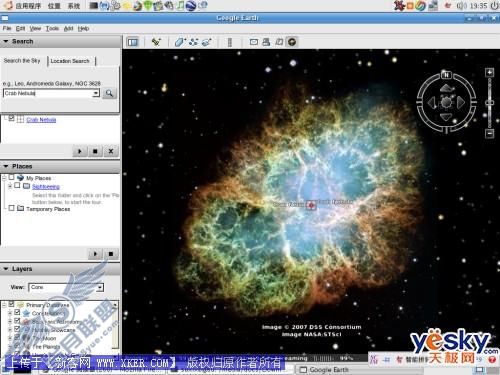
Task: Open the Crab Nebula search result link
Action: pyautogui.click(x=41, y=119)
